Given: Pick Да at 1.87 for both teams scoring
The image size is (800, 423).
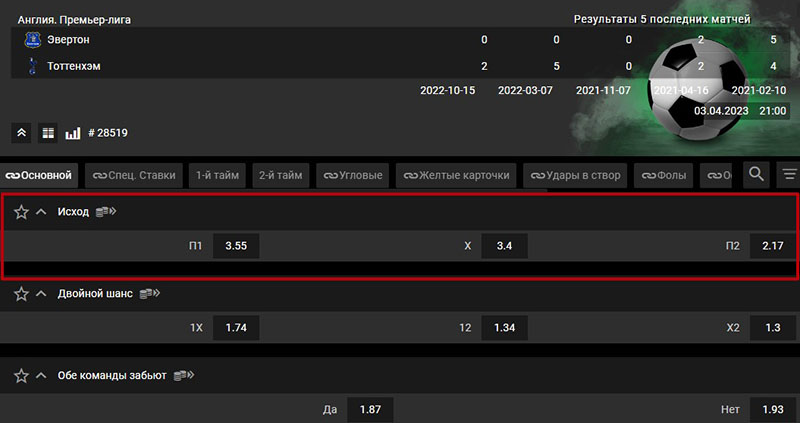Looking at the screenshot, I should click(369, 409).
